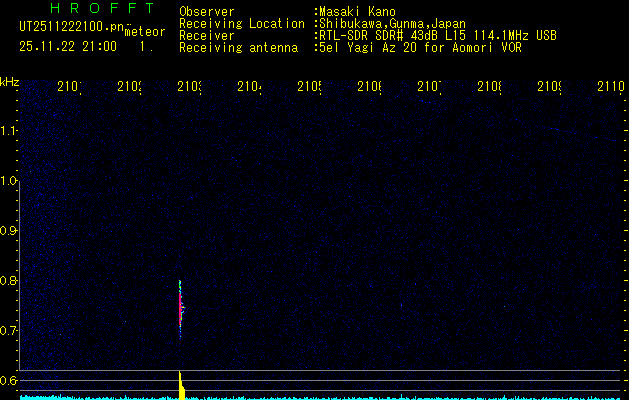Select the 1.0 frequency tick label
This screenshot has width=629, height=400.
[10, 180]
